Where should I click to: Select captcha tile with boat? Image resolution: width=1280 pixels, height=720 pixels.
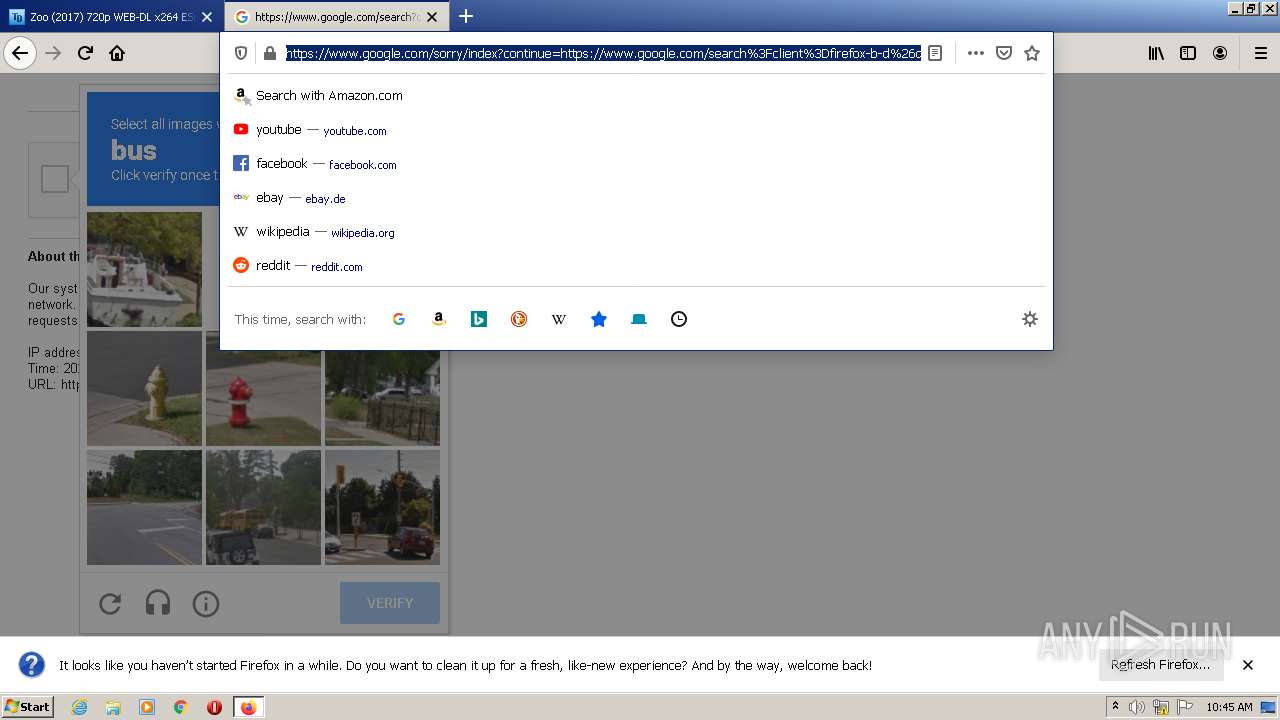click(x=144, y=269)
